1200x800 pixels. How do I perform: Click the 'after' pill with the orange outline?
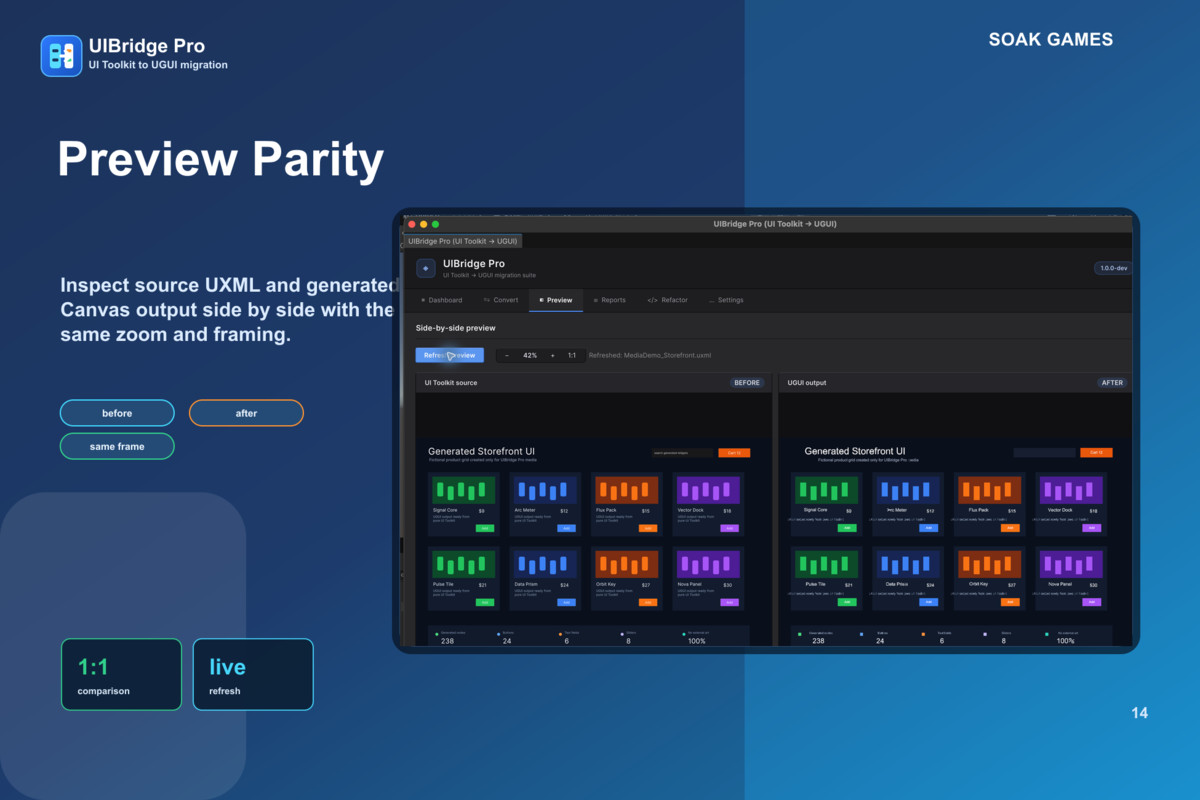click(x=246, y=413)
